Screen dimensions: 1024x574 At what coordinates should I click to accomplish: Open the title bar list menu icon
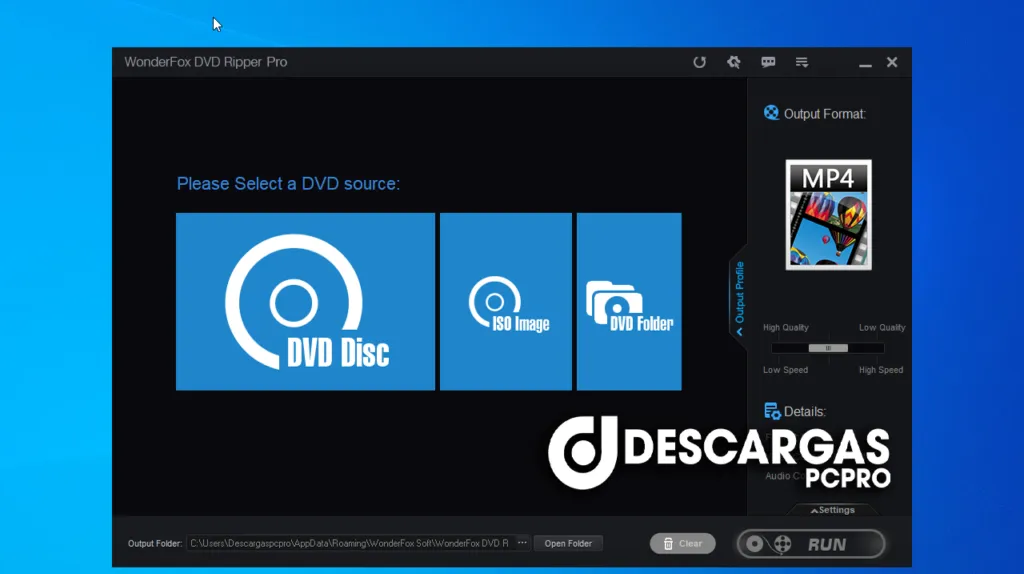tap(802, 62)
